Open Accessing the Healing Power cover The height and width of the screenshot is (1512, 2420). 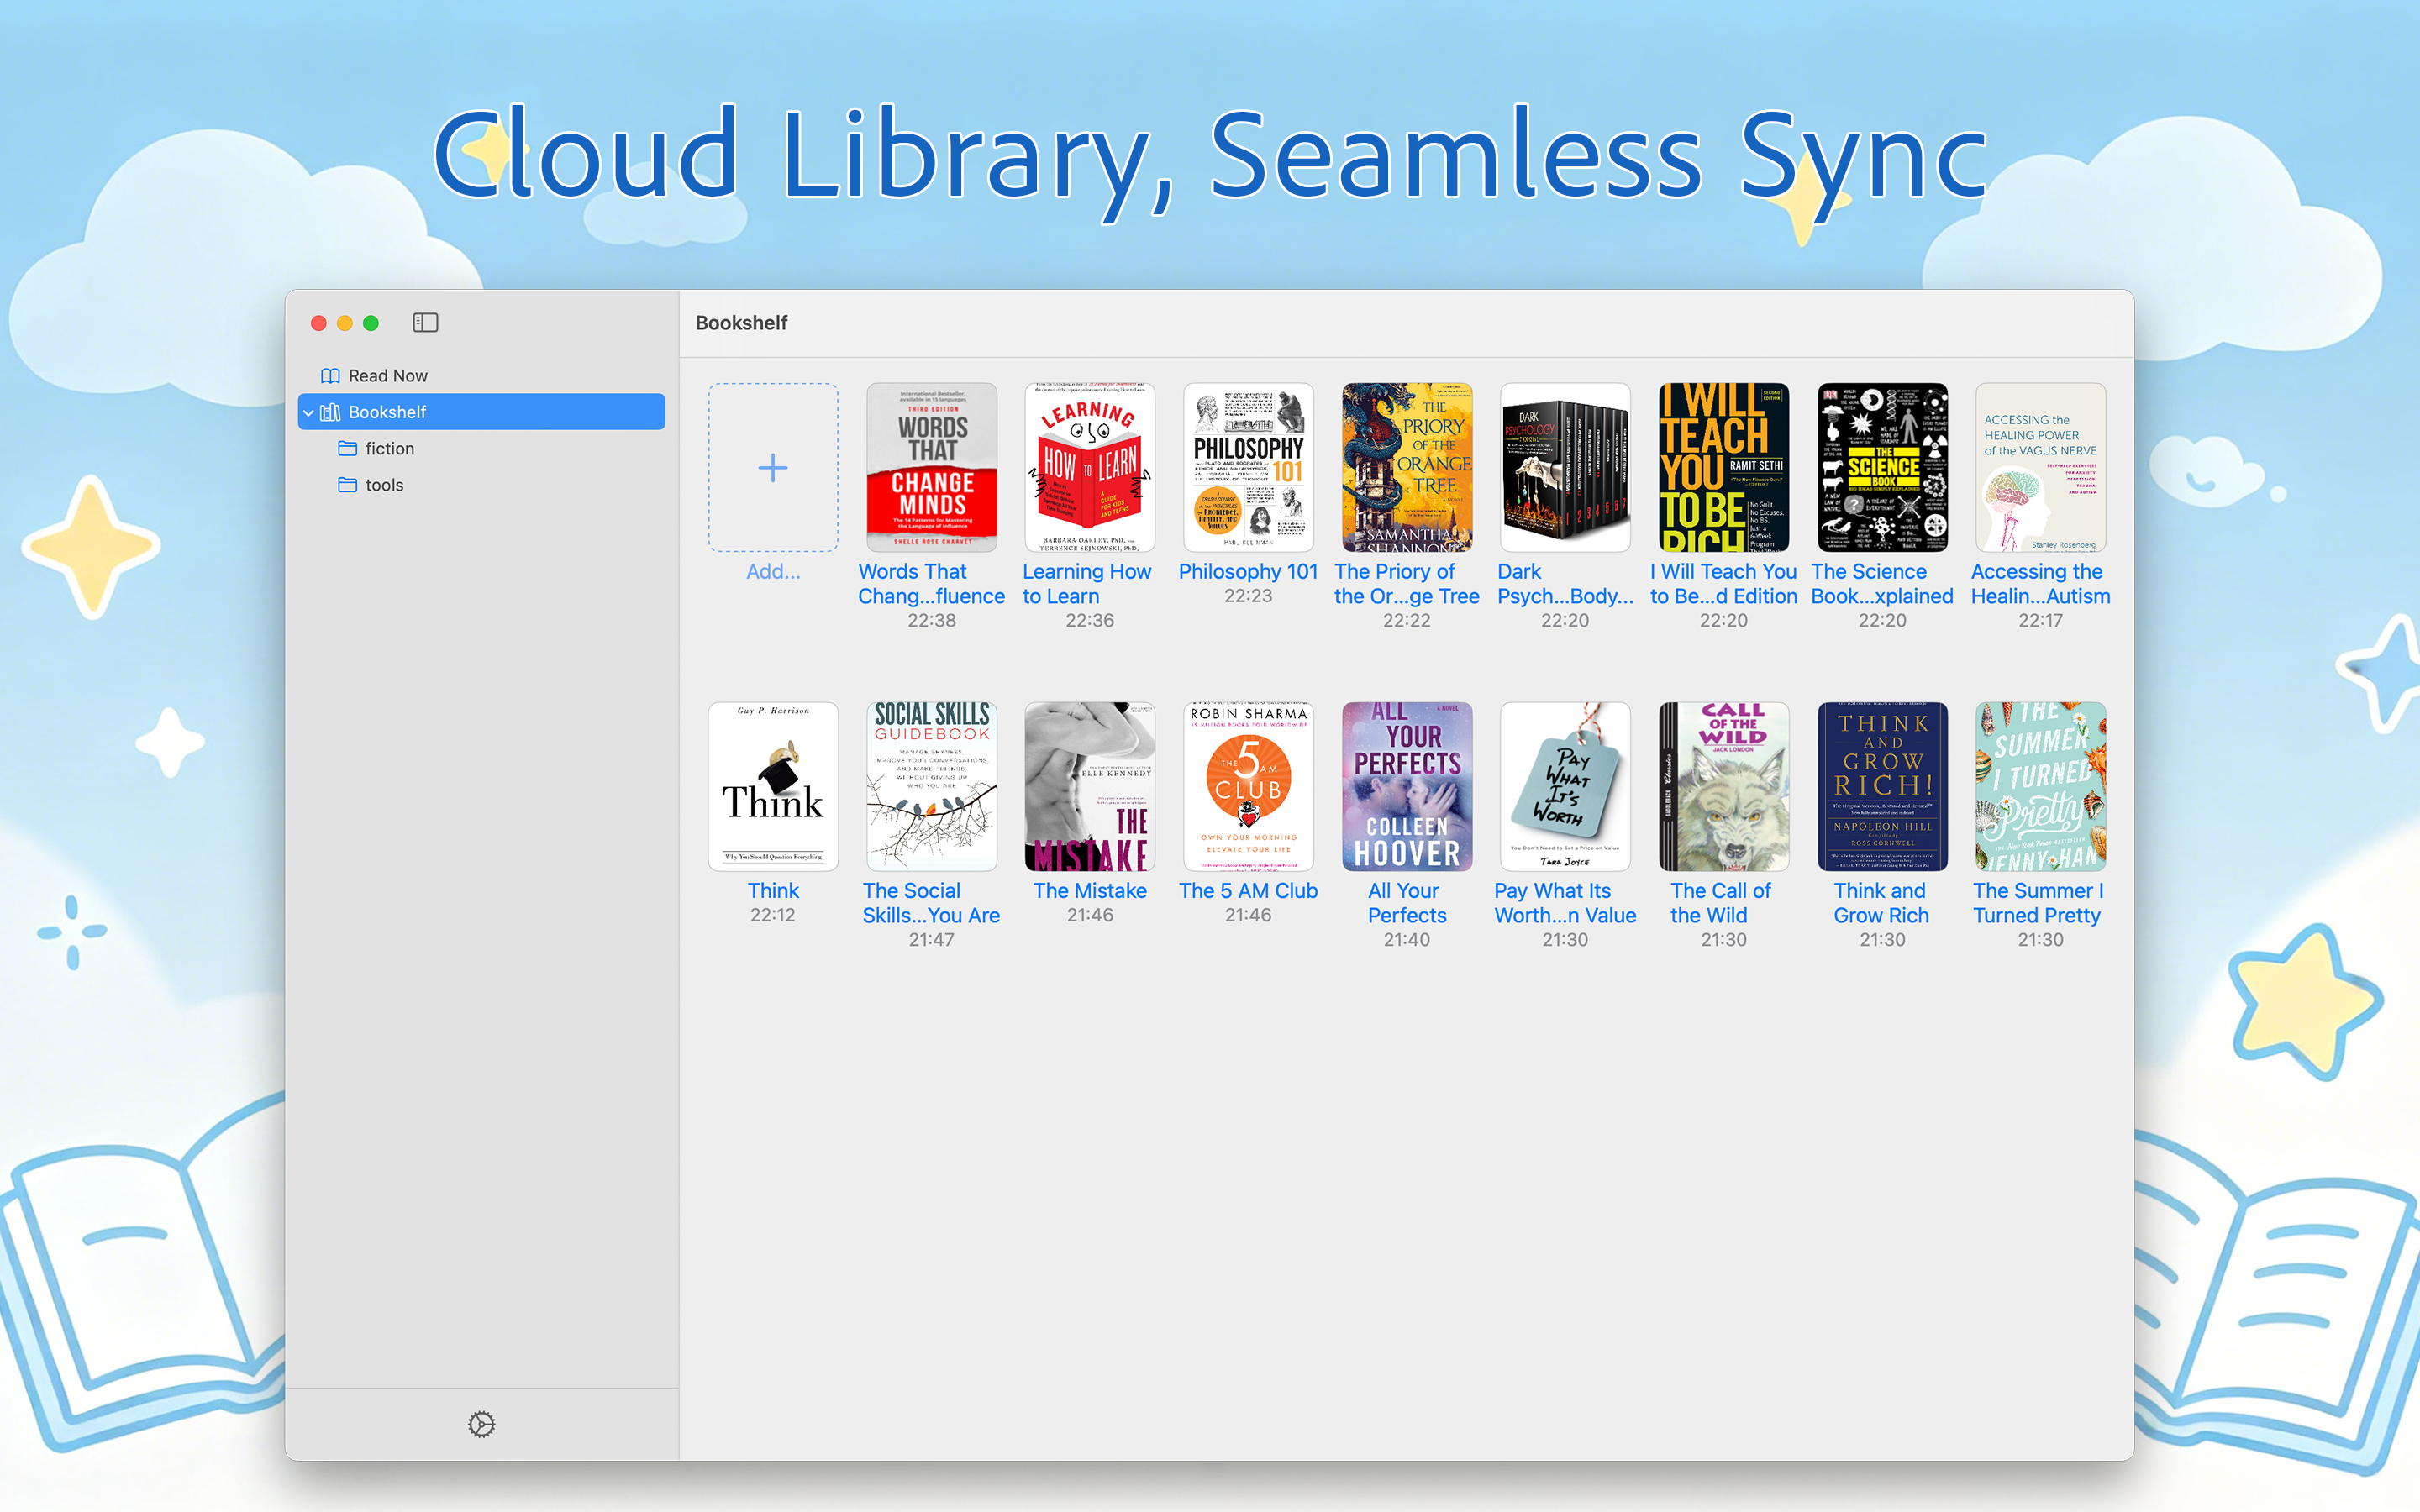pyautogui.click(x=2041, y=467)
